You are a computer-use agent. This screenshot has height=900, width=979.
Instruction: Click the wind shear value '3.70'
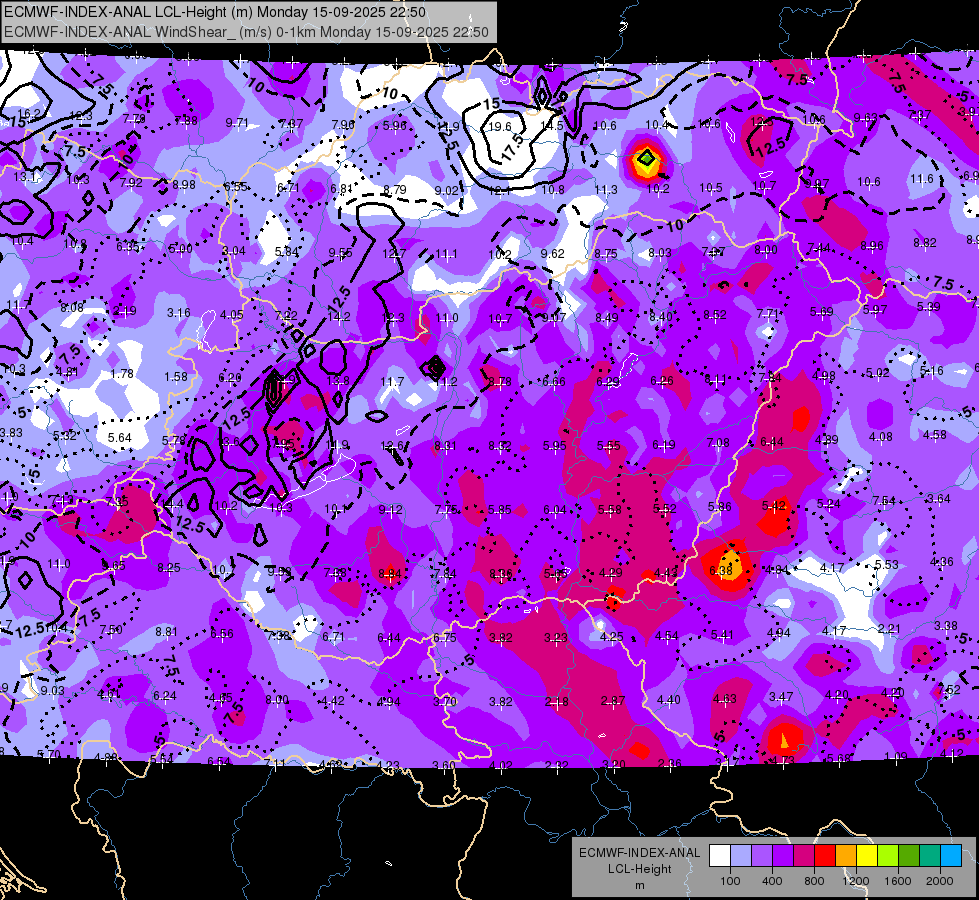[445, 701]
